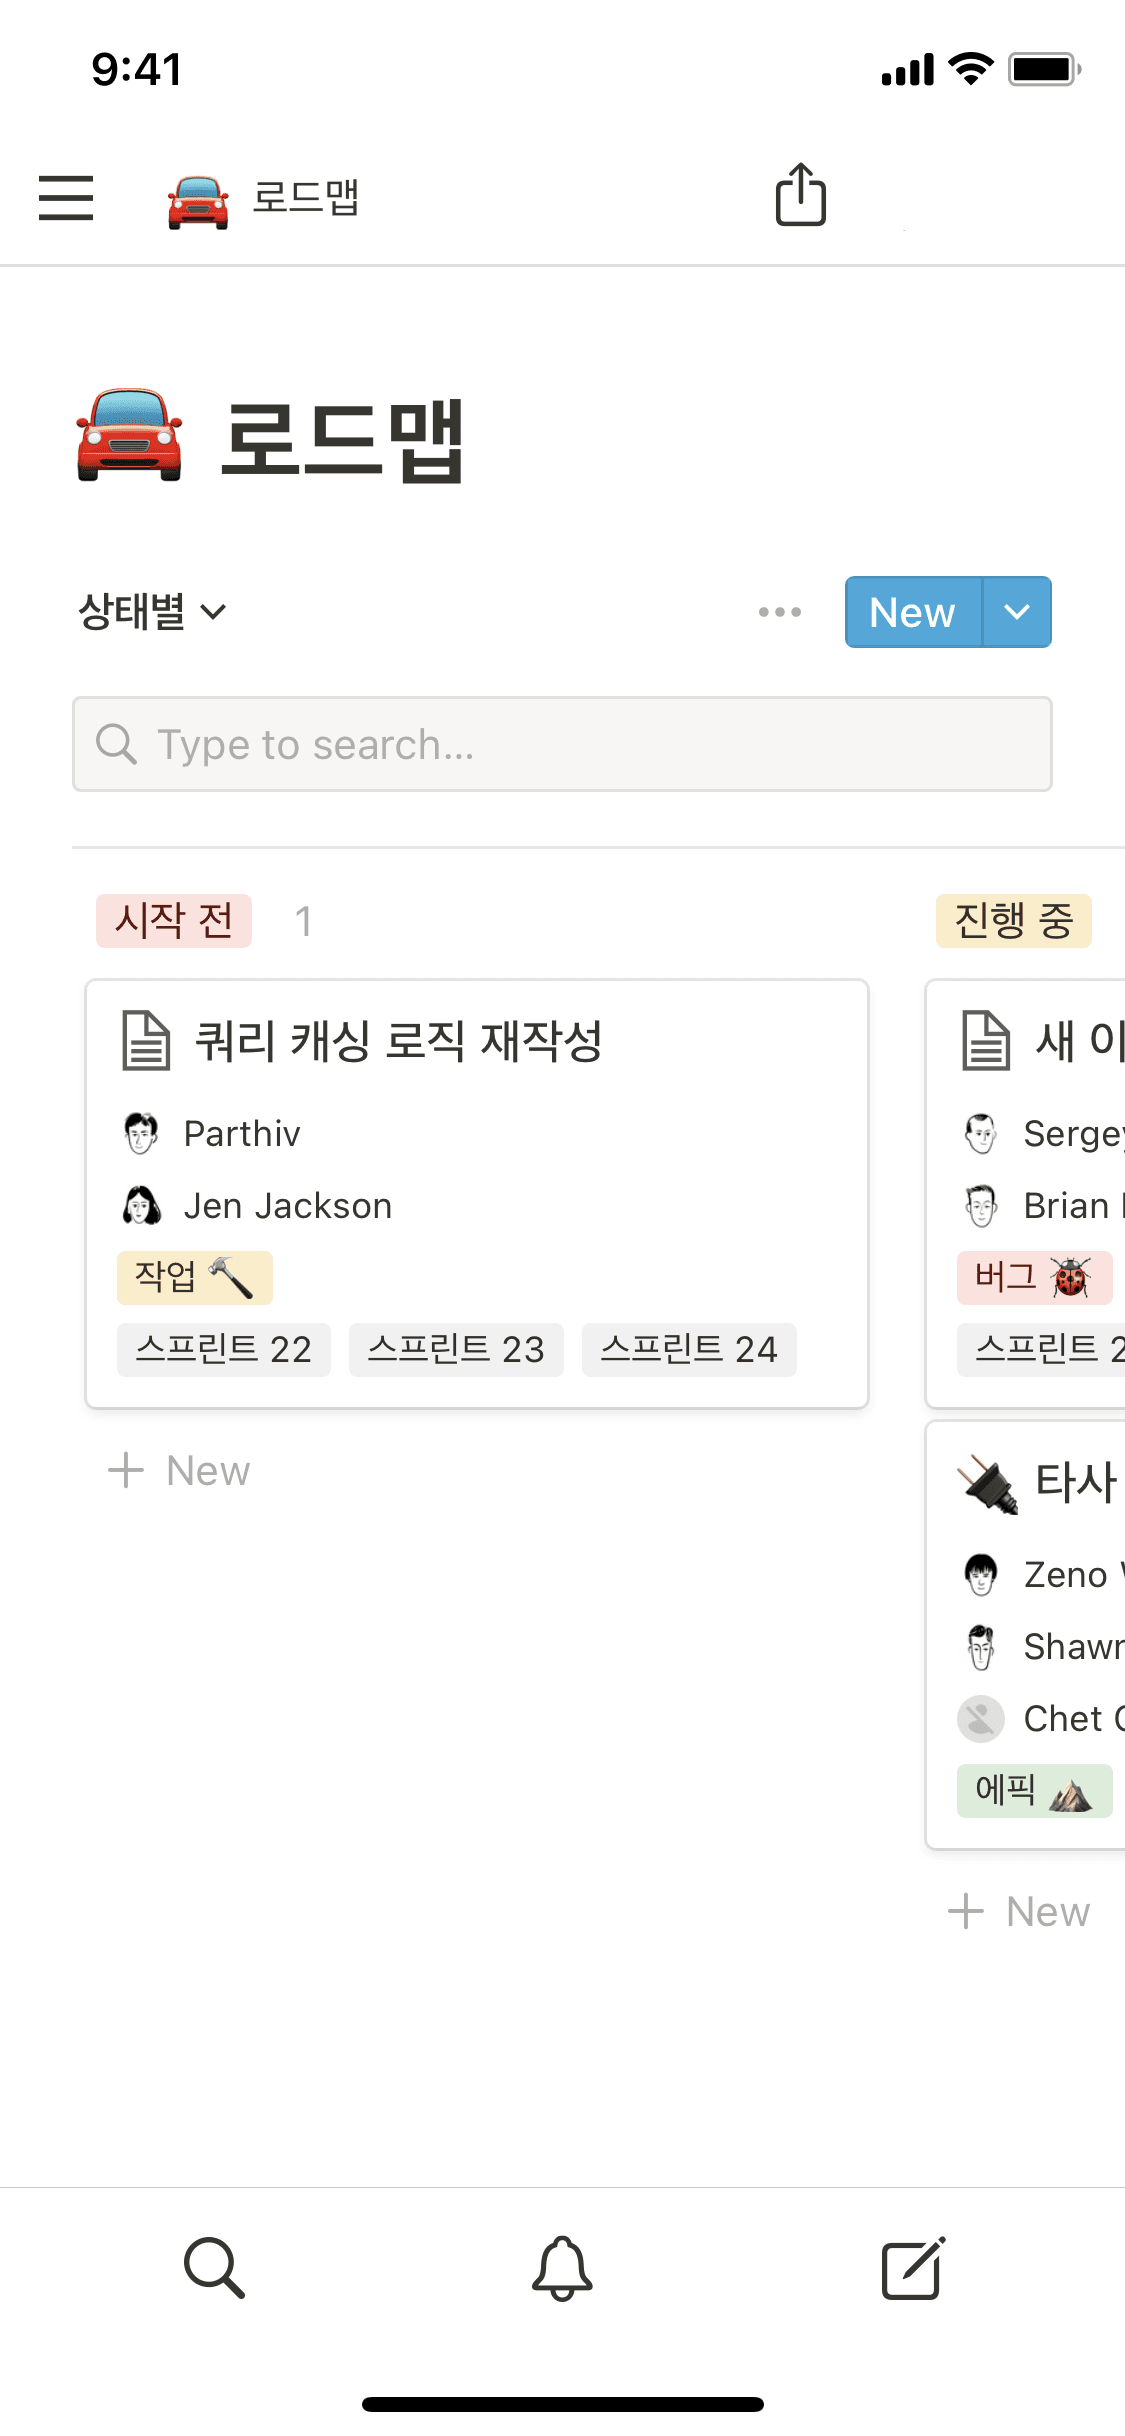
Task: Select the 버그 tag on the in-progress card
Action: click(x=1034, y=1277)
